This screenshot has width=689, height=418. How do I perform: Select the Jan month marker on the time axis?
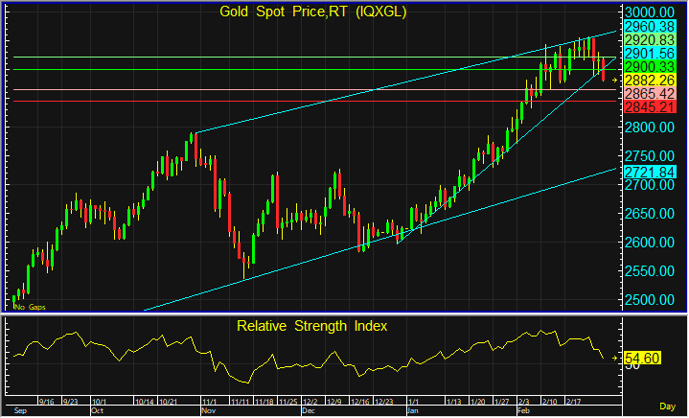pos(412,410)
